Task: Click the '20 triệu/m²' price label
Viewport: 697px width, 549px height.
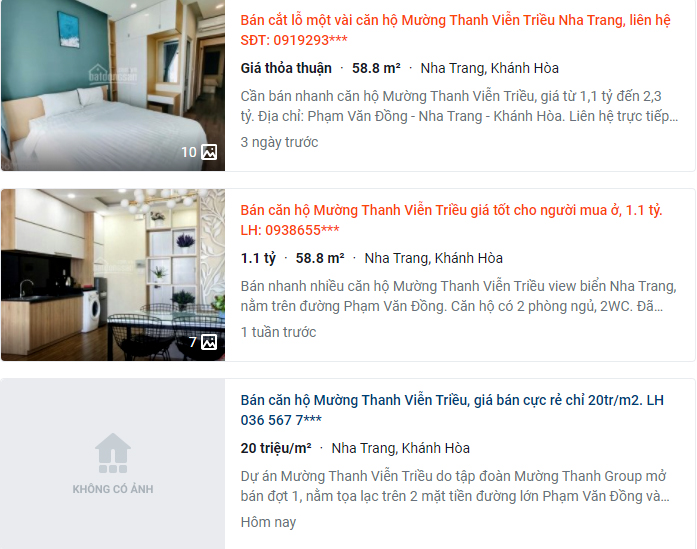Action: point(276,448)
